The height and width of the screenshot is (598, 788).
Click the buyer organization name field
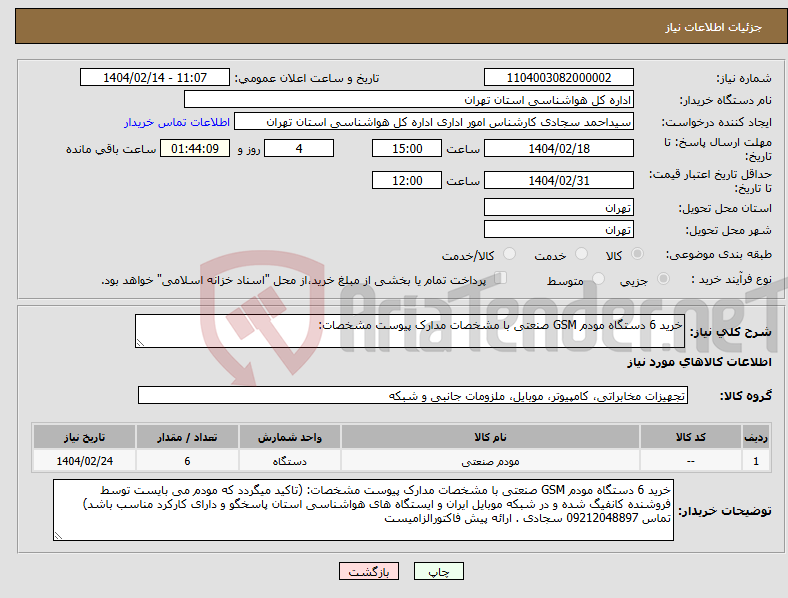point(409,99)
